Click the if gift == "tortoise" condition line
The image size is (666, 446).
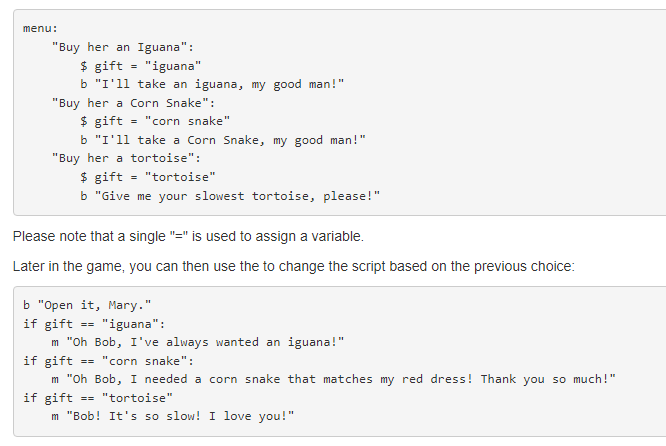98,398
